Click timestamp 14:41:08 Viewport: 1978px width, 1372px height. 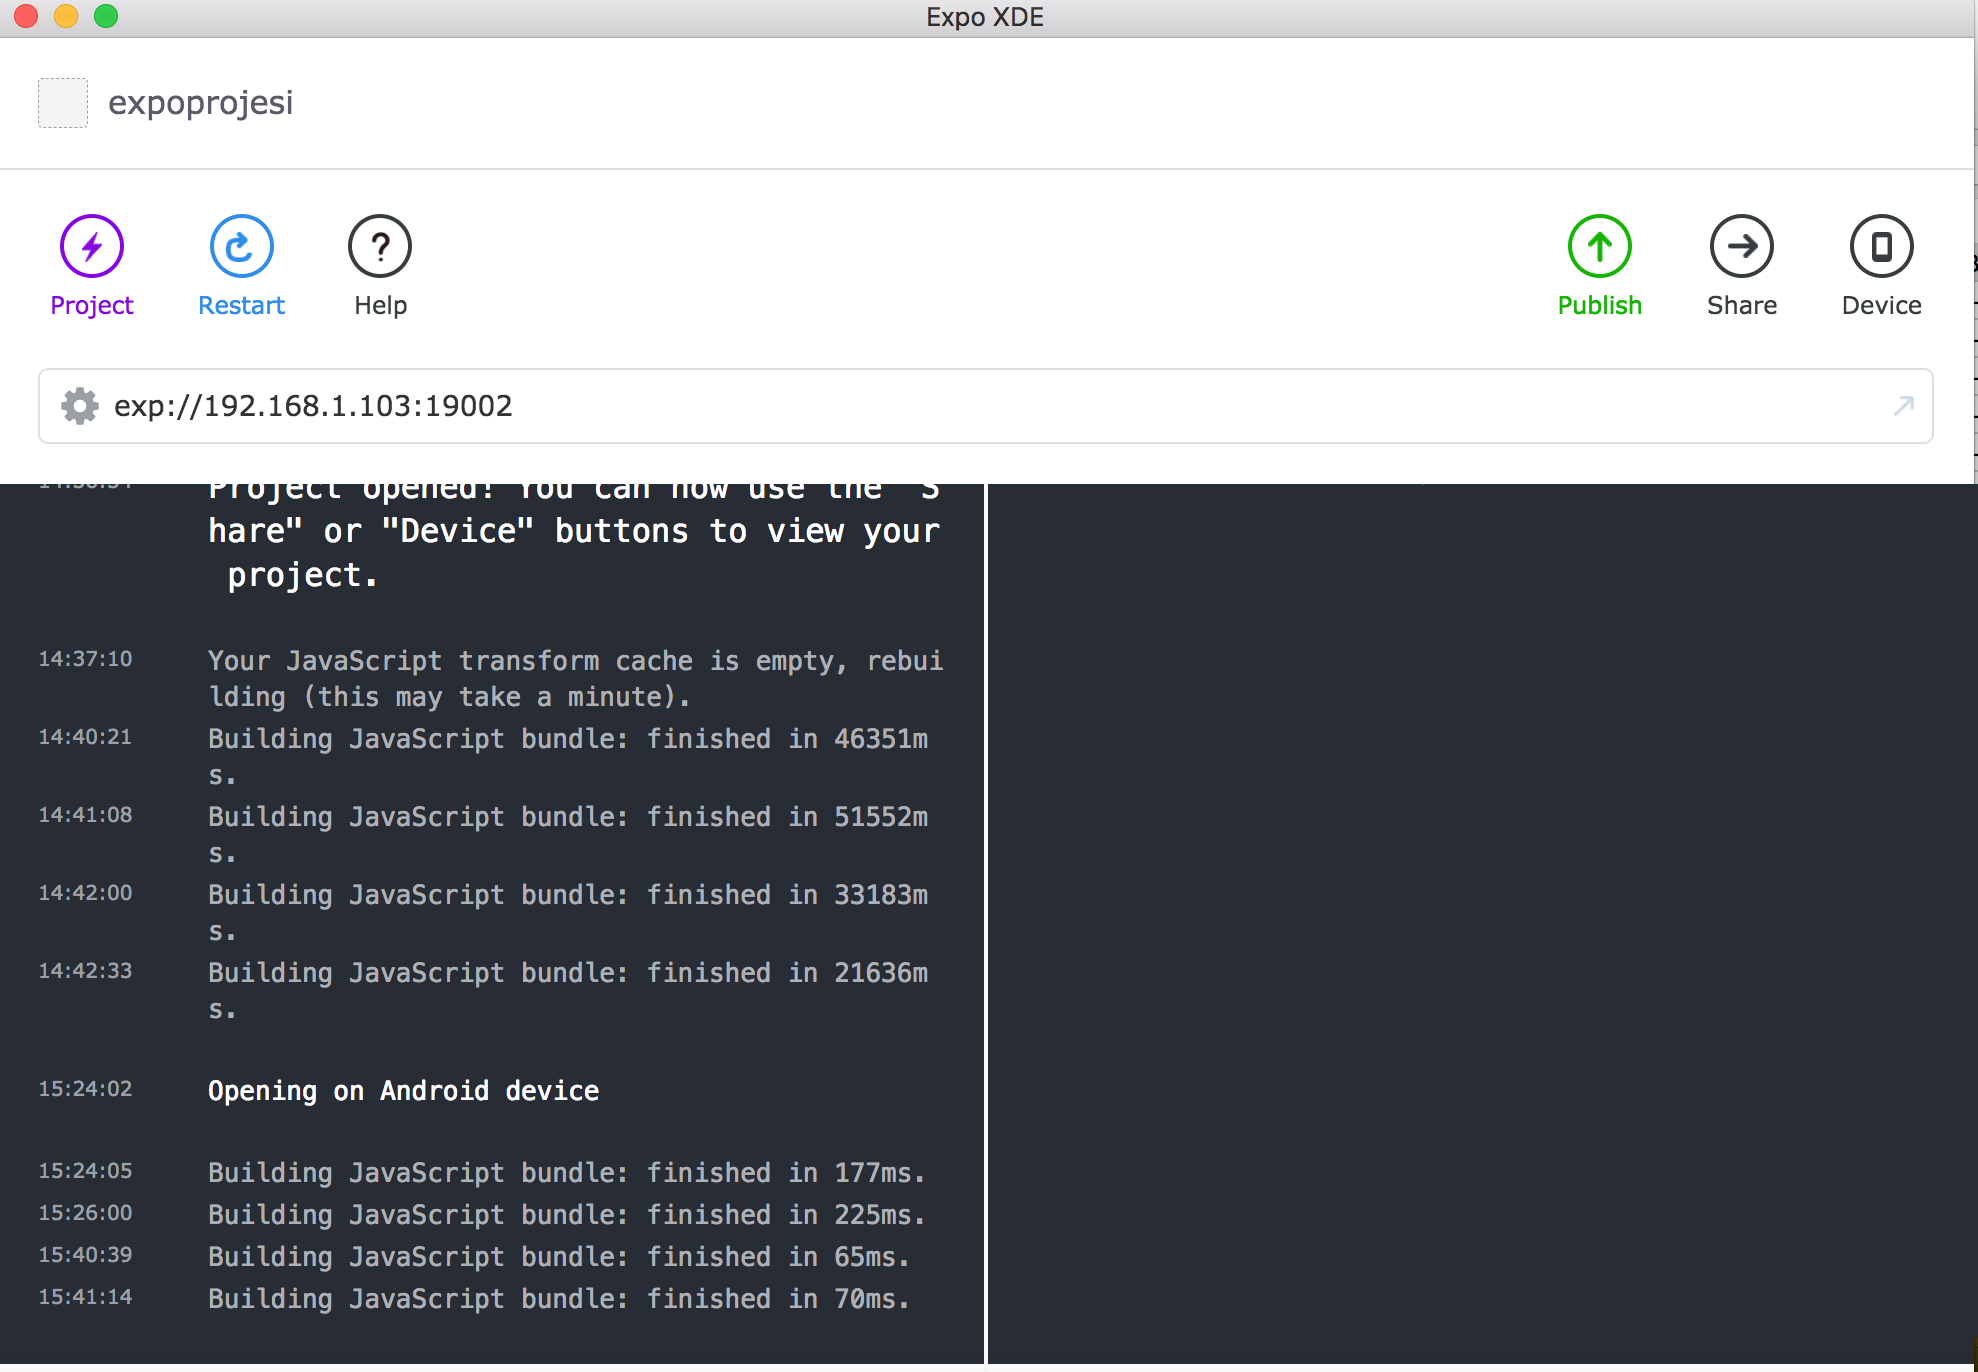coord(85,815)
